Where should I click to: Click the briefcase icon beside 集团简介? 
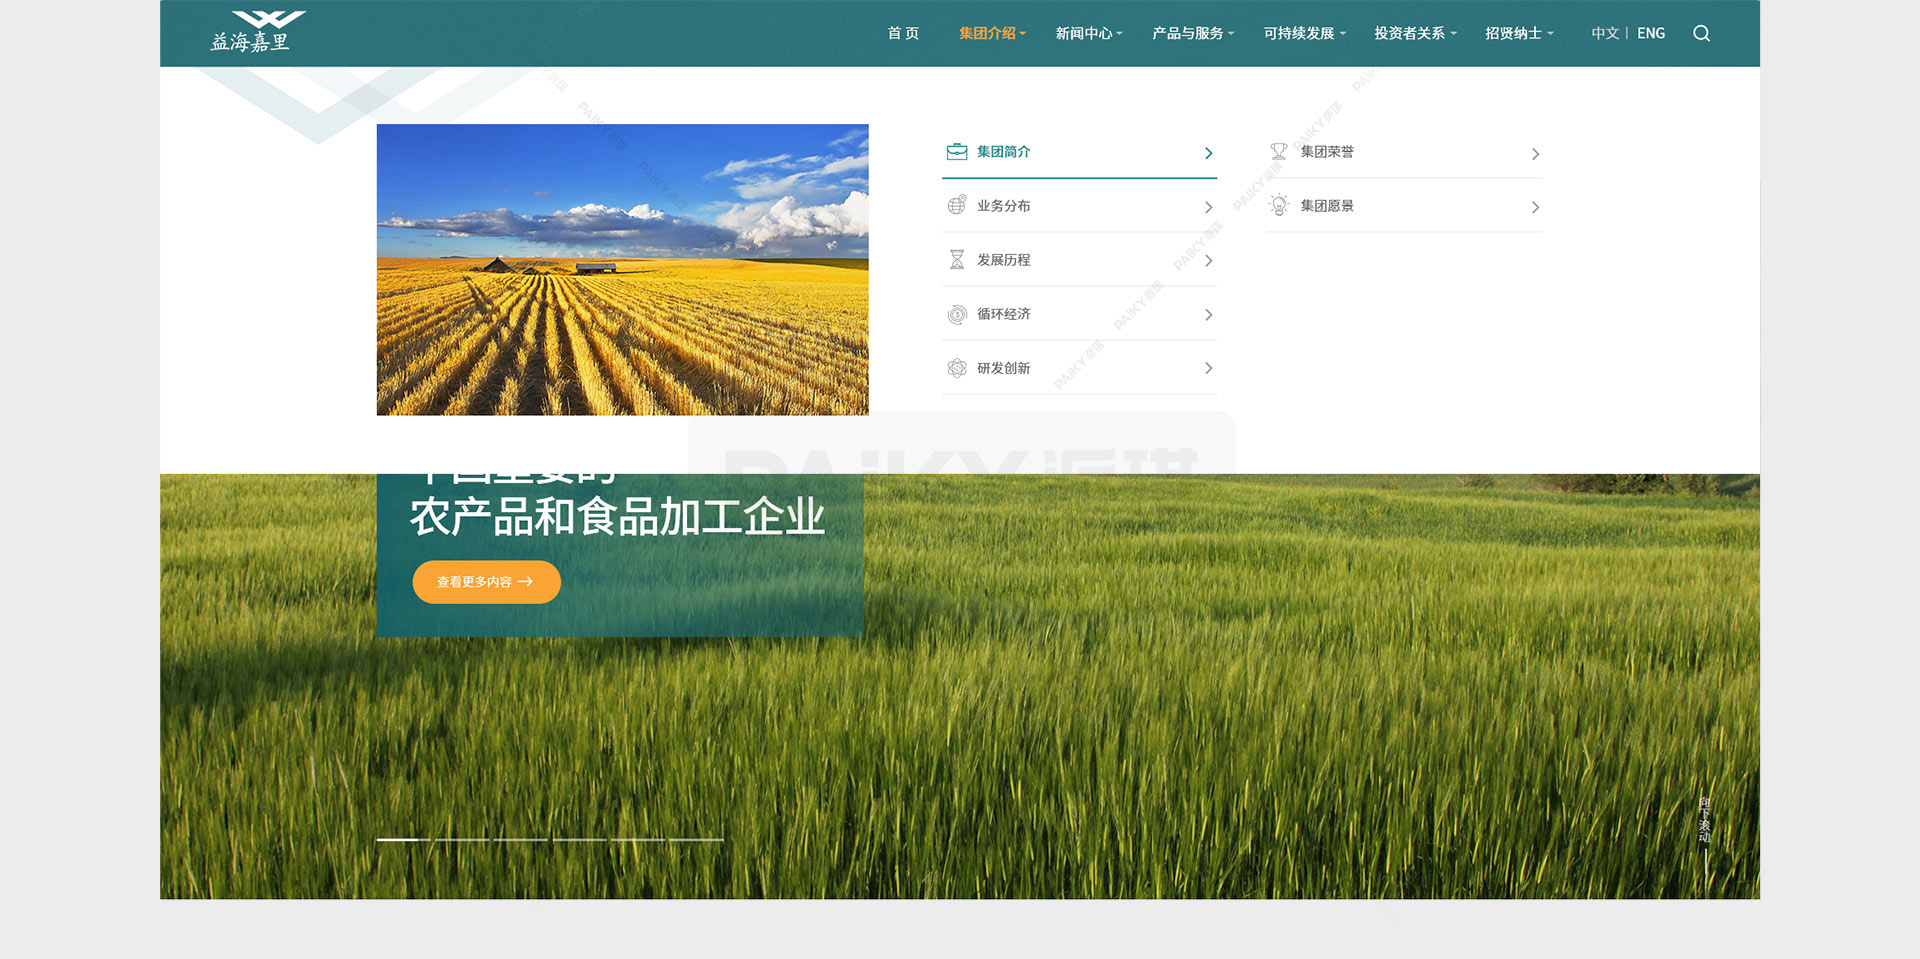pyautogui.click(x=957, y=152)
